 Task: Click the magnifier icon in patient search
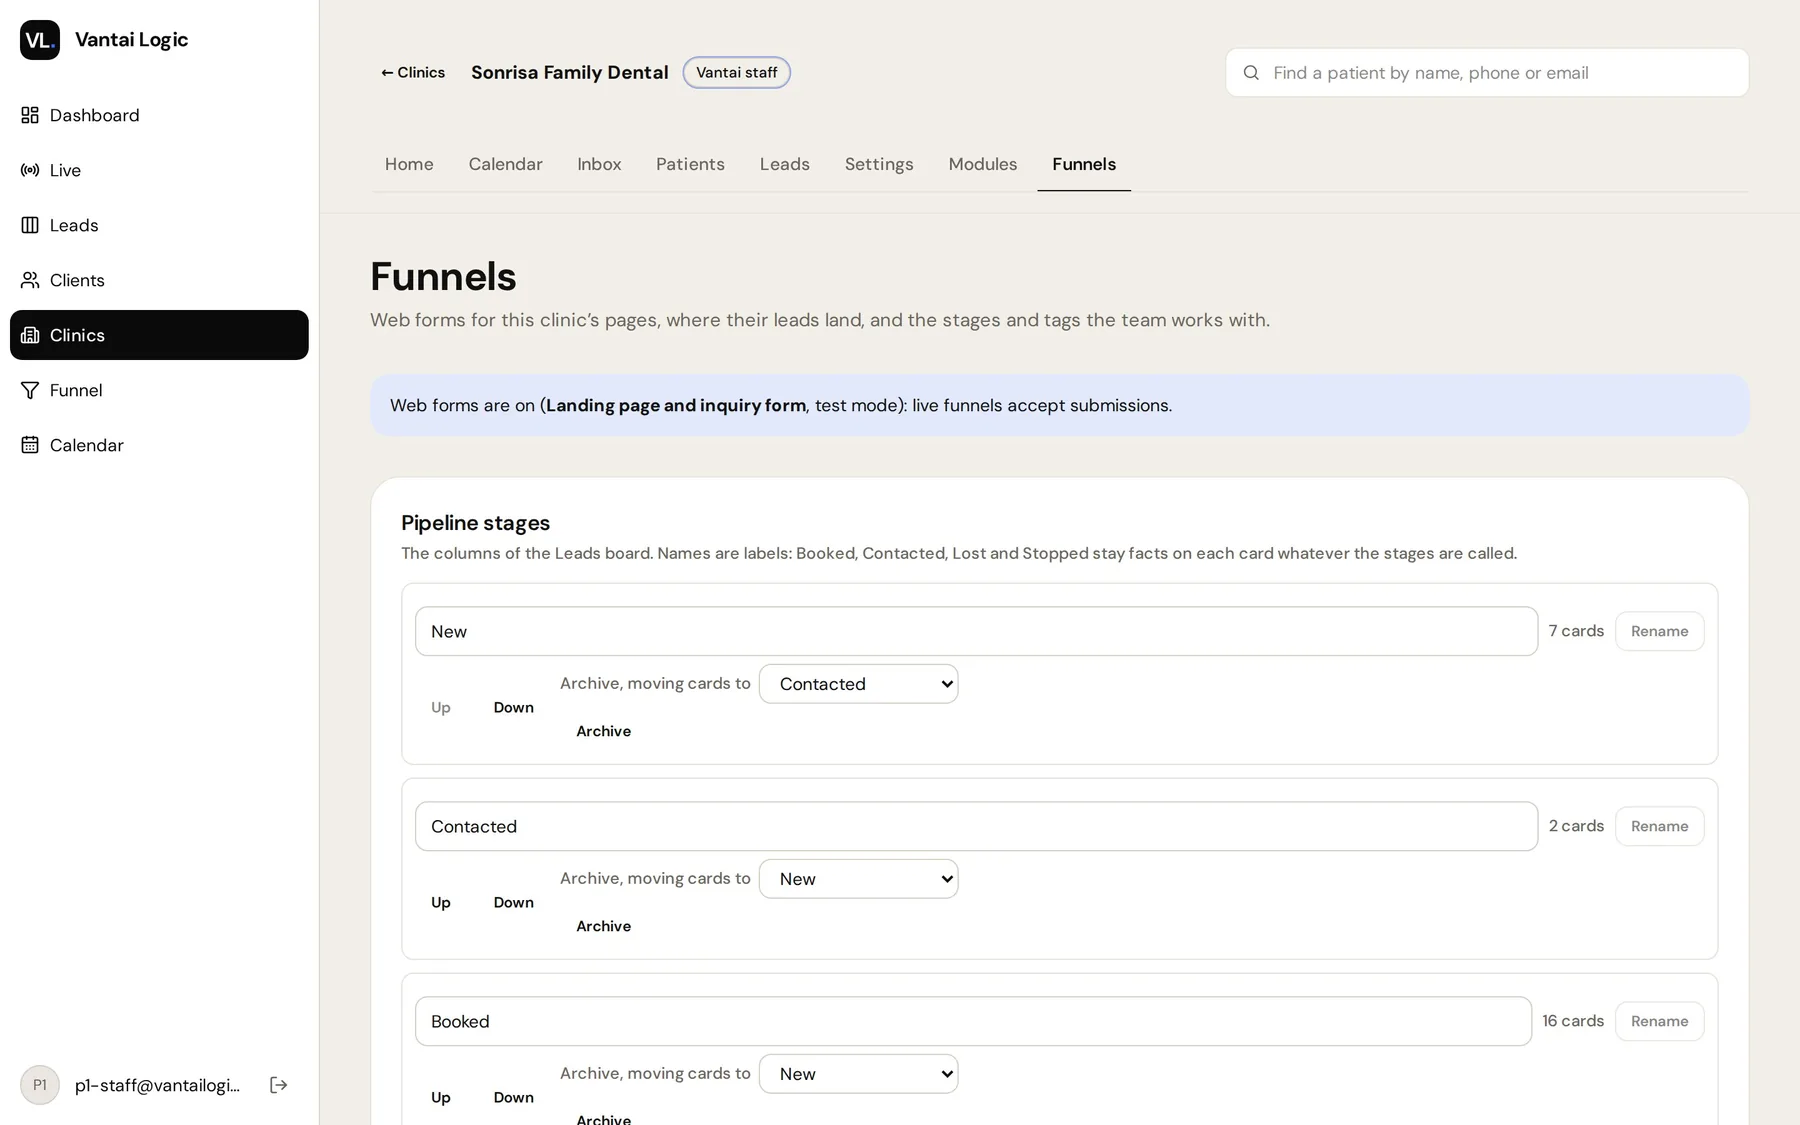pos(1251,73)
